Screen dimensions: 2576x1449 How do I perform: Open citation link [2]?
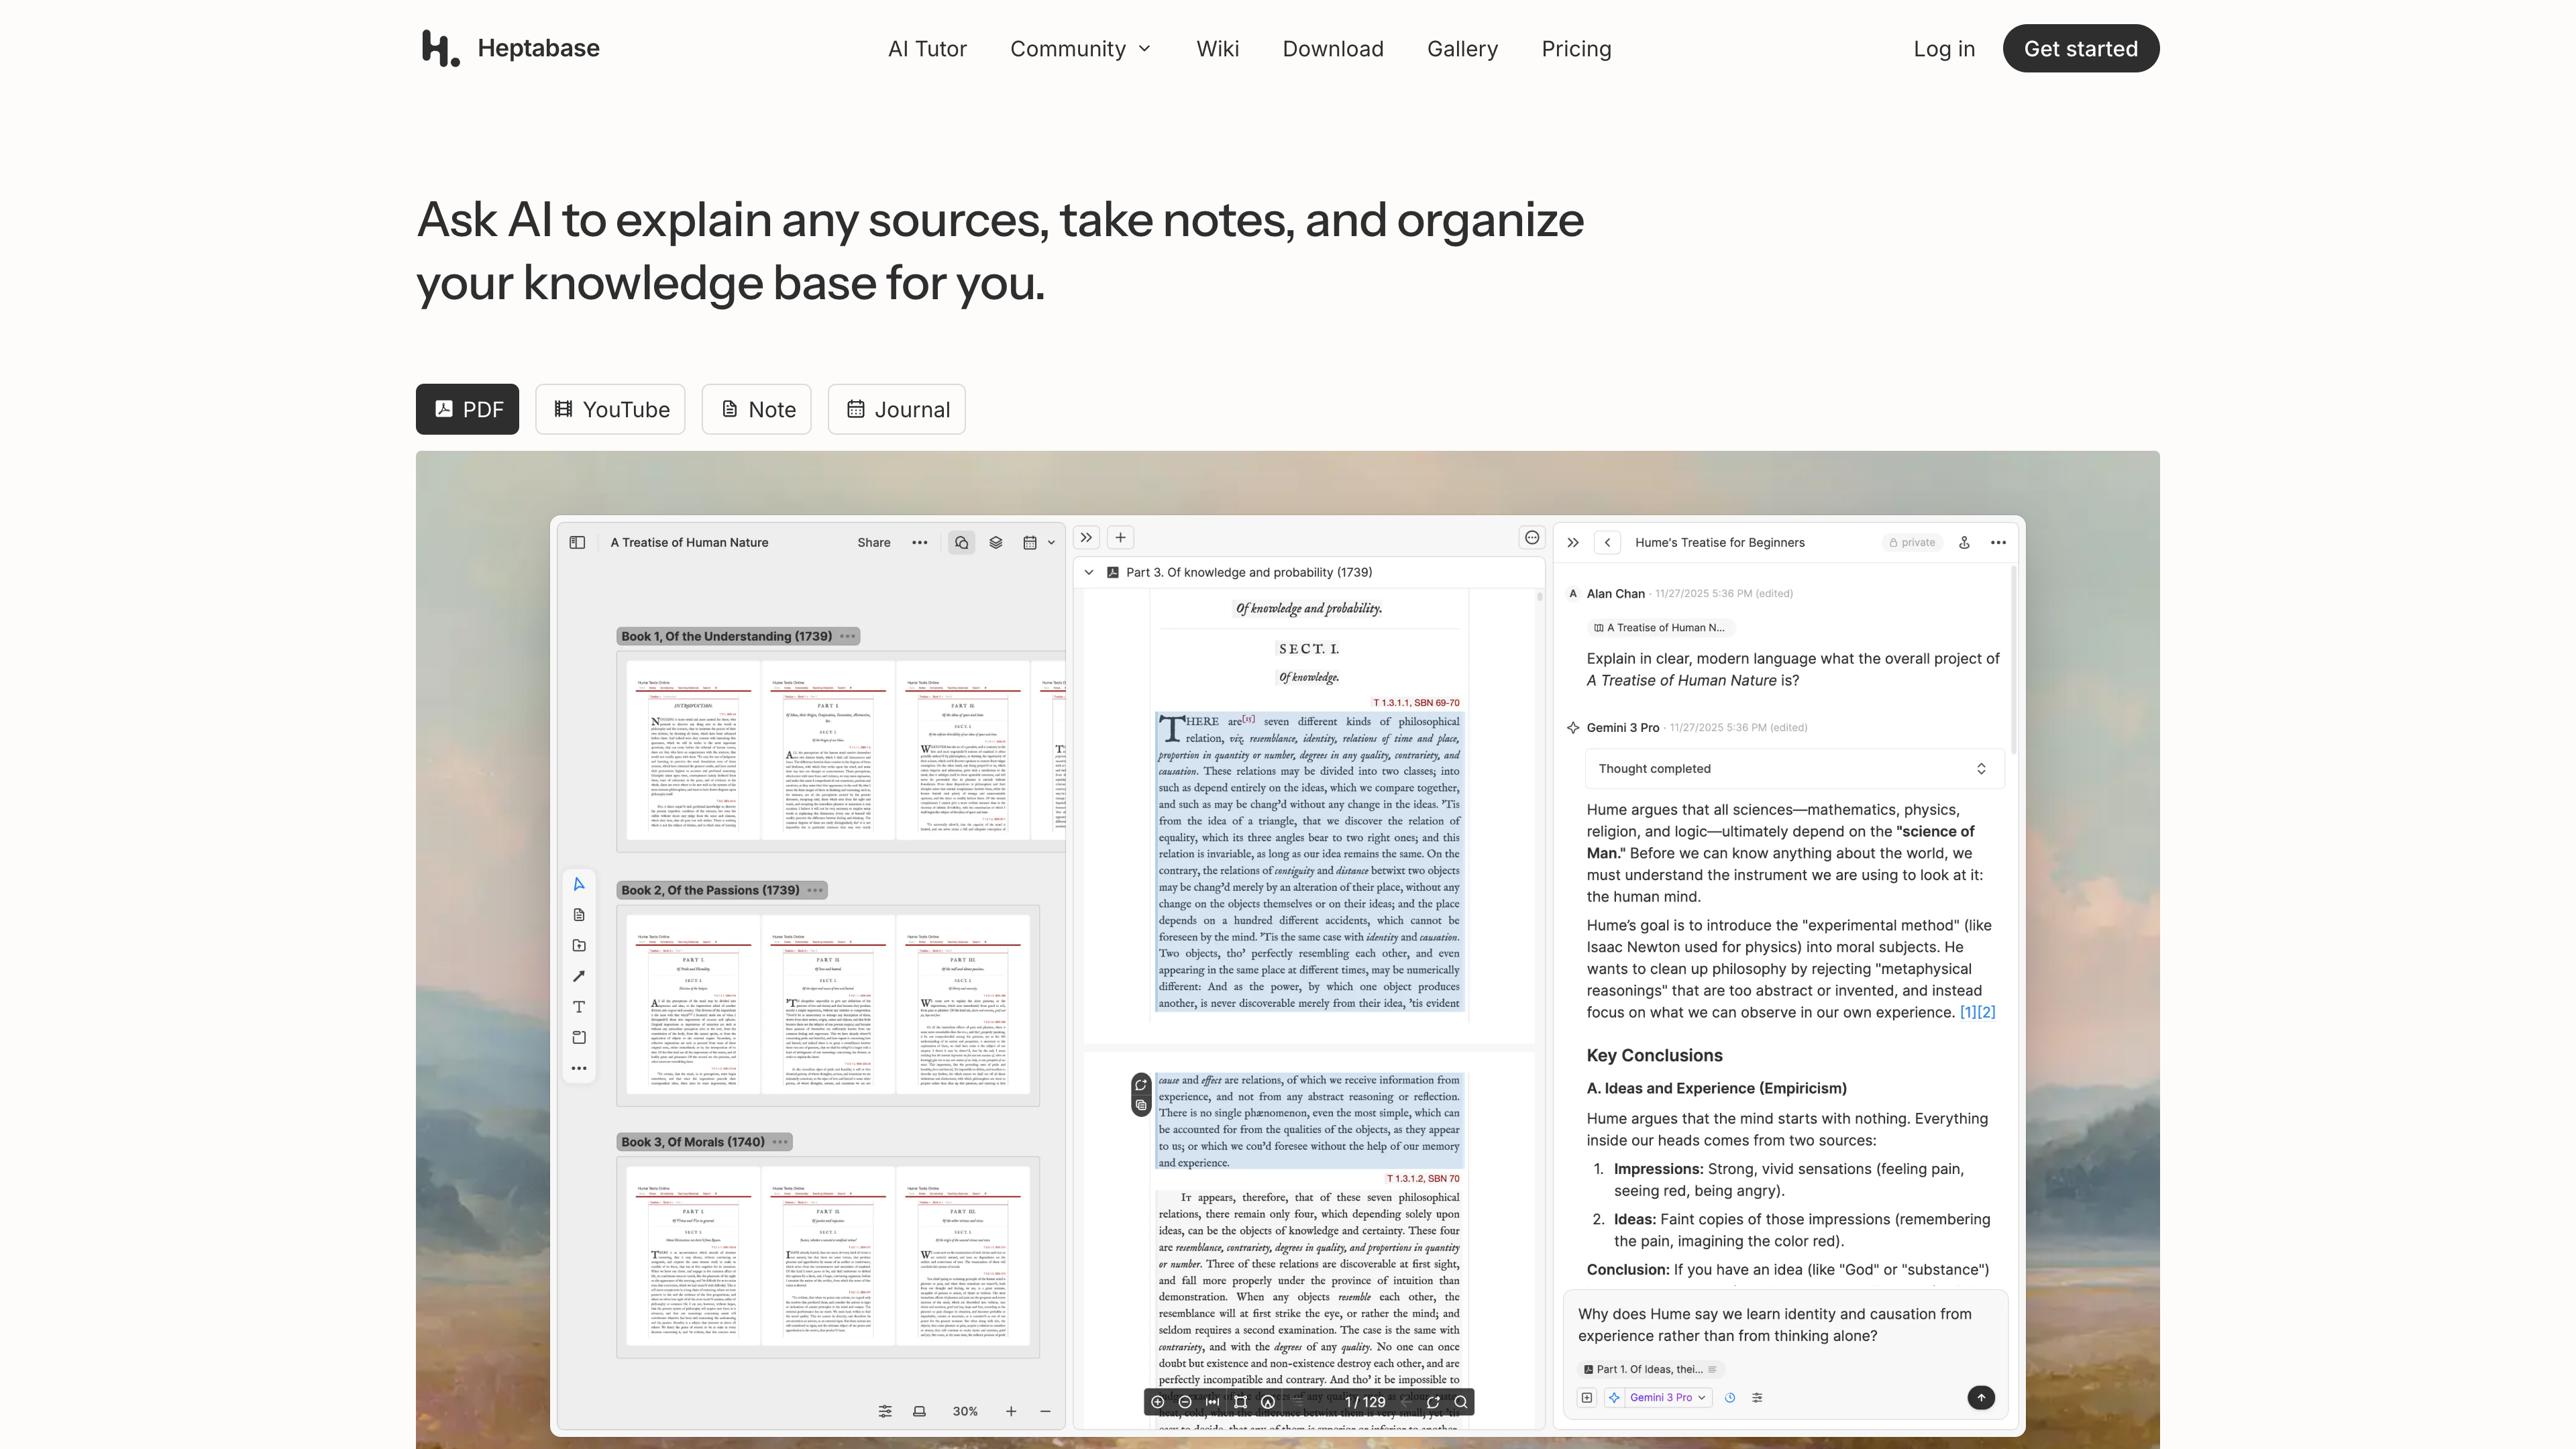[x=1986, y=1012]
